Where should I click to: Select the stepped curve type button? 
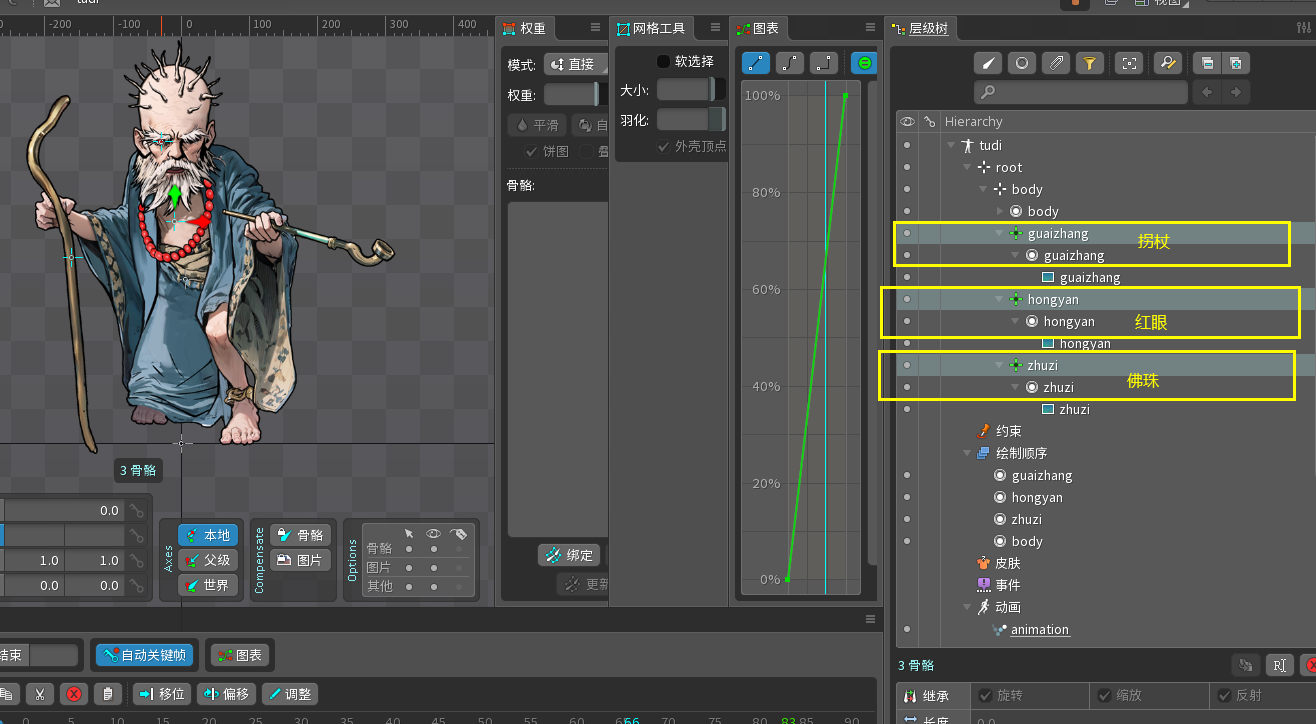[824, 63]
